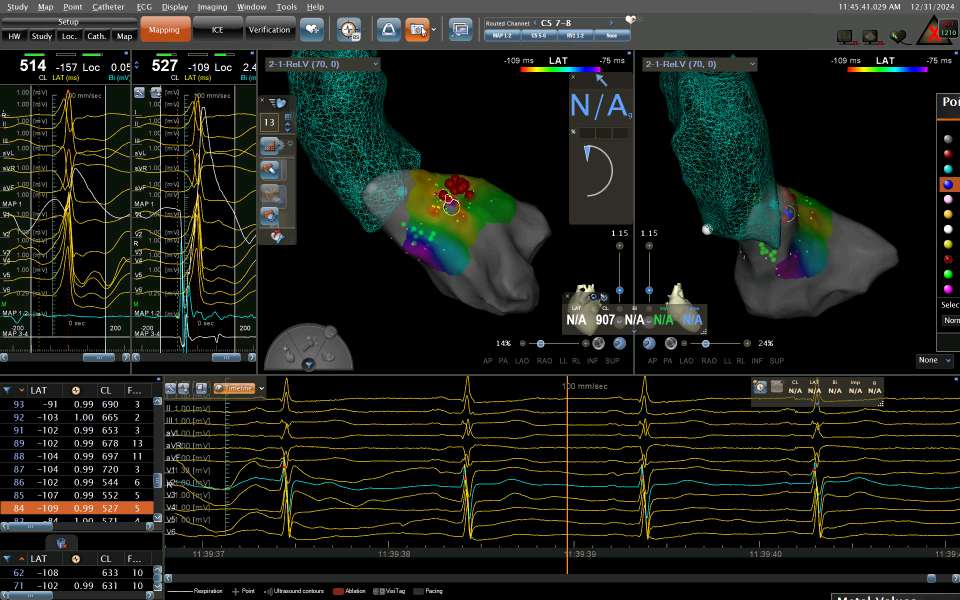Screen dimensions: 960x600
Task: Click the arch-shaped toolbar icon
Action: pyautogui.click(x=388, y=29)
